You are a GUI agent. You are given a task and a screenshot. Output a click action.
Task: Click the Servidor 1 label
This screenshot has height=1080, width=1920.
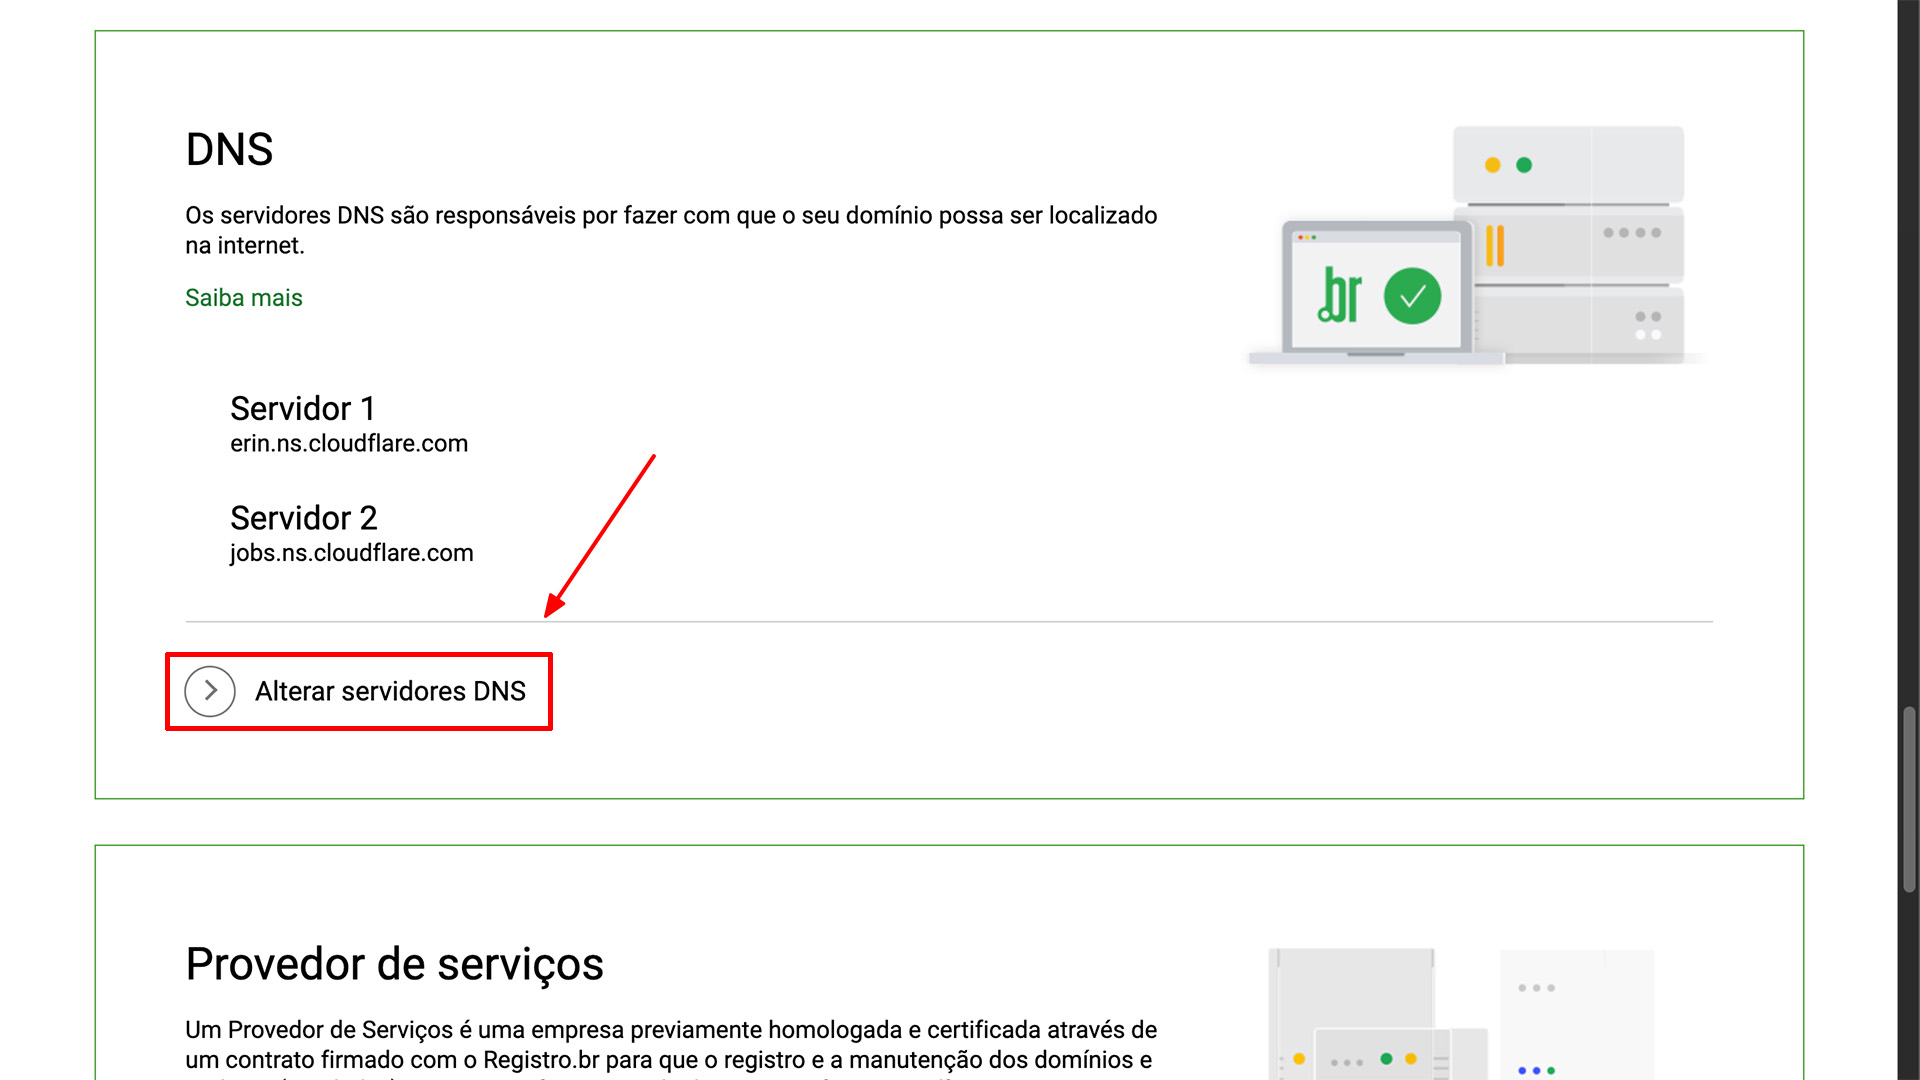coord(303,408)
